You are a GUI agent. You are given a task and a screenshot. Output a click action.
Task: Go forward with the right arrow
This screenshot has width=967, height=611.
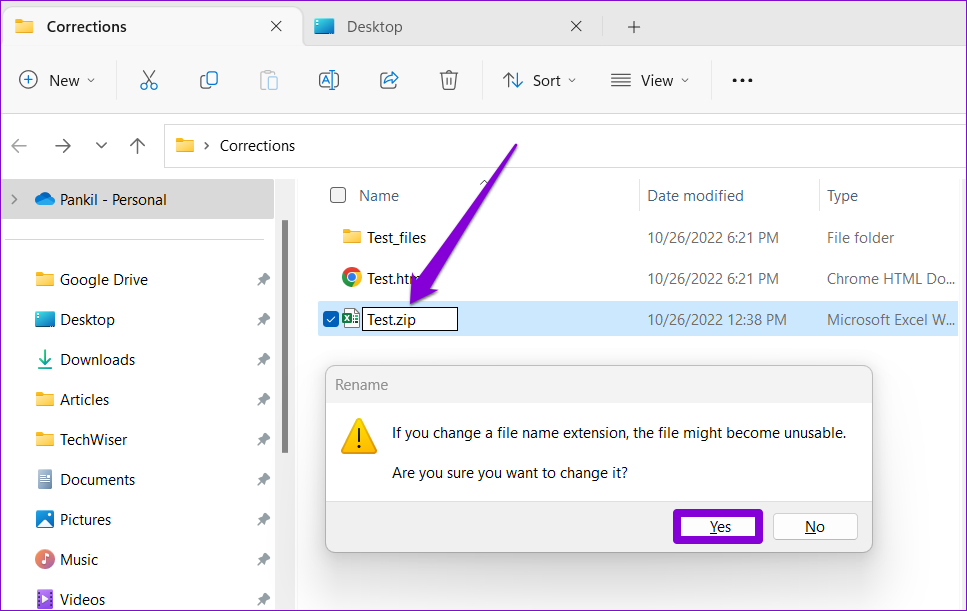pyautogui.click(x=62, y=146)
